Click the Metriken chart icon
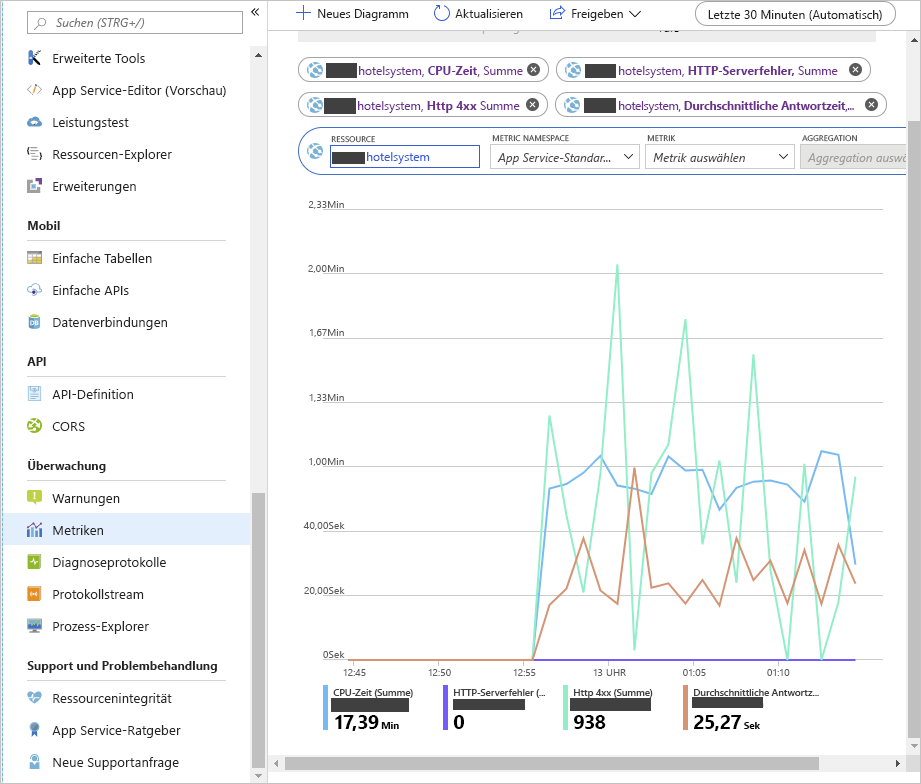This screenshot has height=784, width=921. (35, 530)
